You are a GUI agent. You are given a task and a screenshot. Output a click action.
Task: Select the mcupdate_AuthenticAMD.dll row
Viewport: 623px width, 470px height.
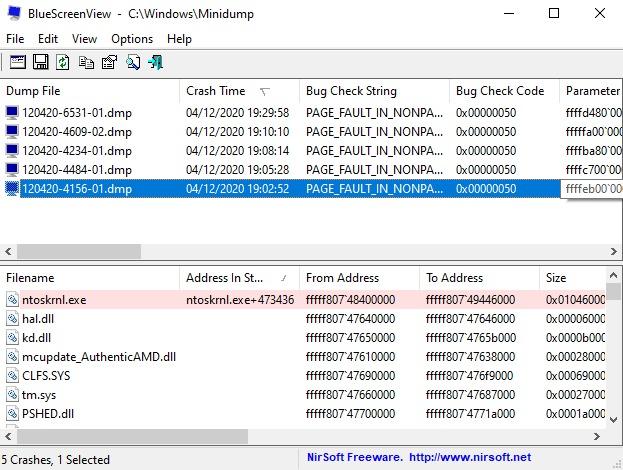[x=303, y=357]
